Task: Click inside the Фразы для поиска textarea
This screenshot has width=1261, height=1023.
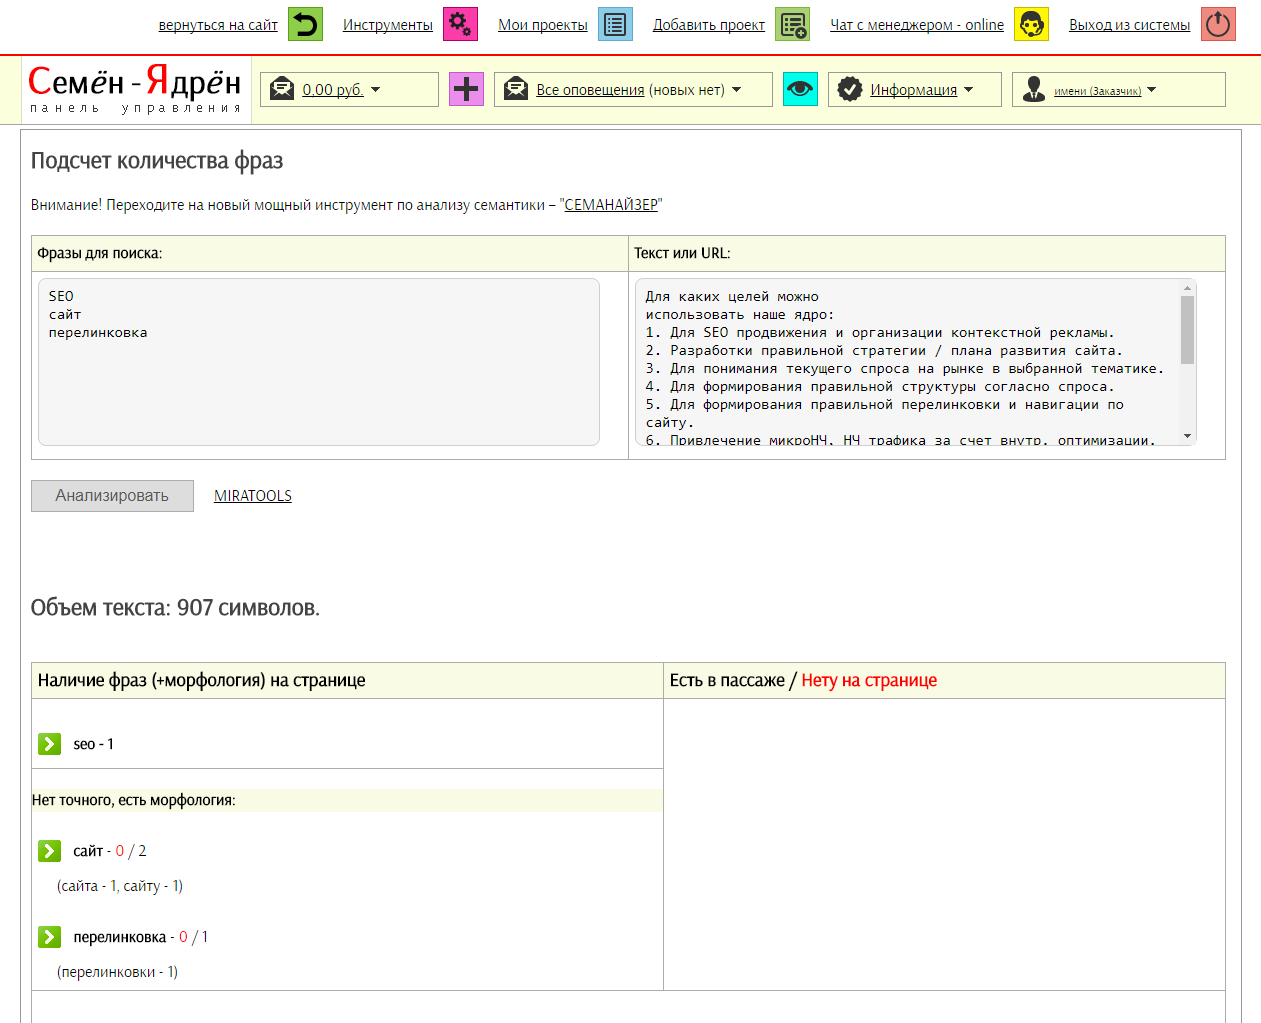Action: (319, 362)
